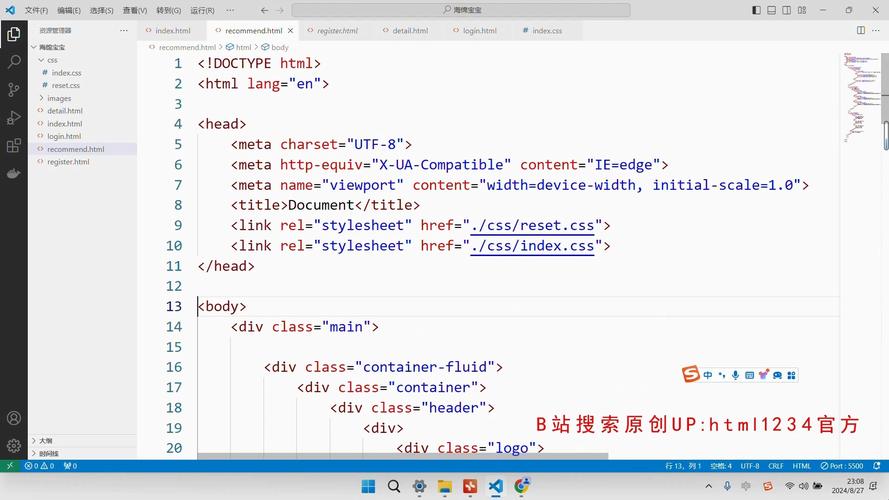
Task: Open the Accounts menu icon
Action: (x=14, y=418)
